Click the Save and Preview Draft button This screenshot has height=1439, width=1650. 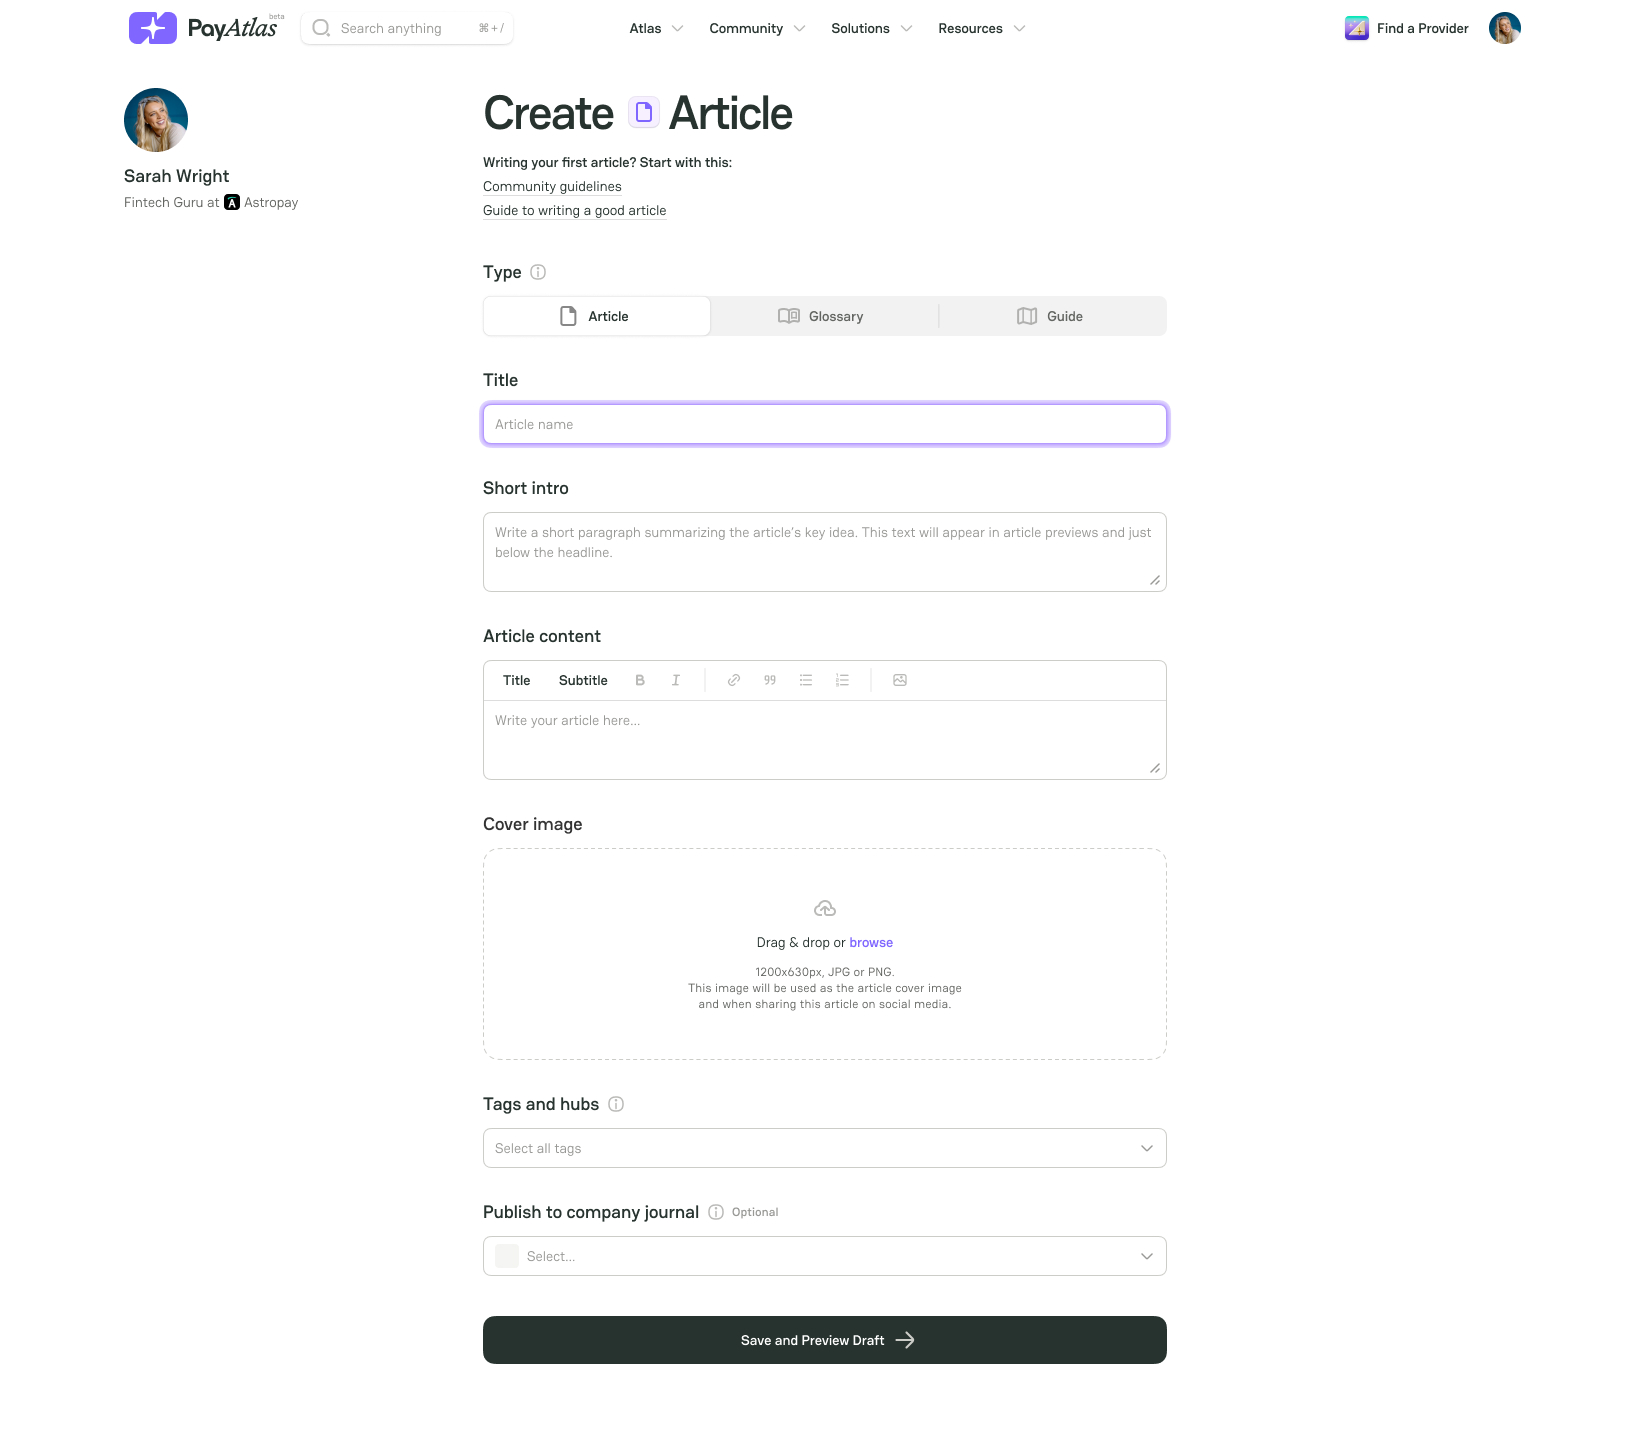click(x=824, y=1340)
